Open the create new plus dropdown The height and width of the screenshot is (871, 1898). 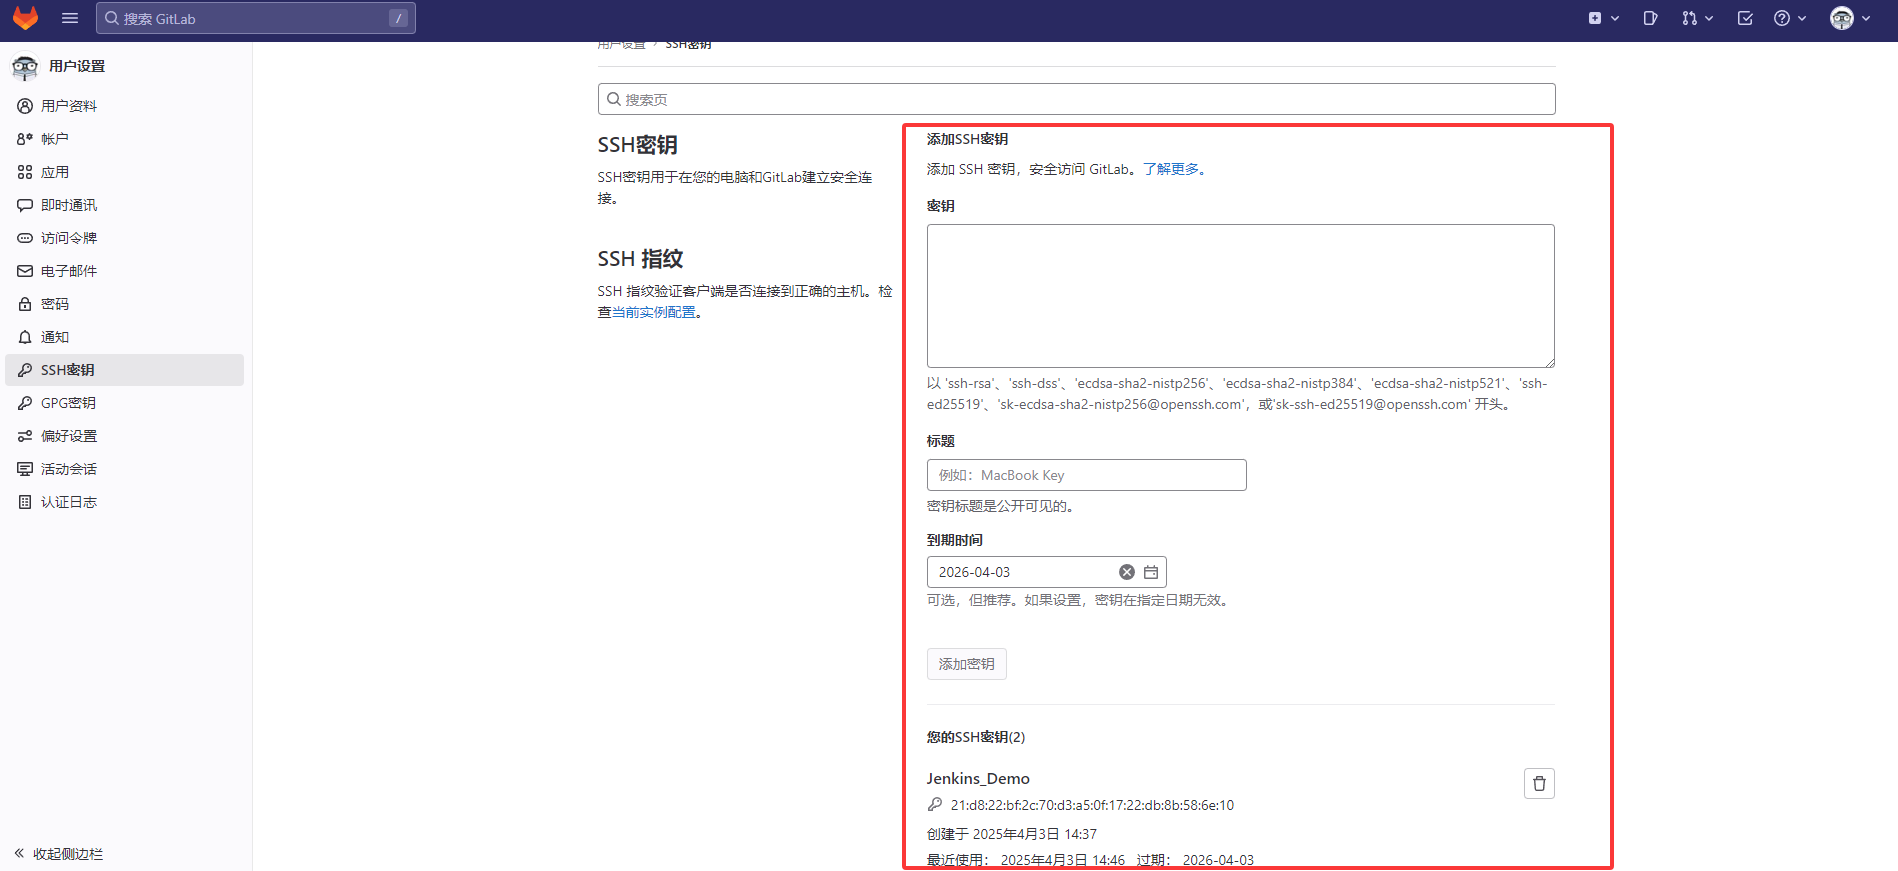[1604, 18]
